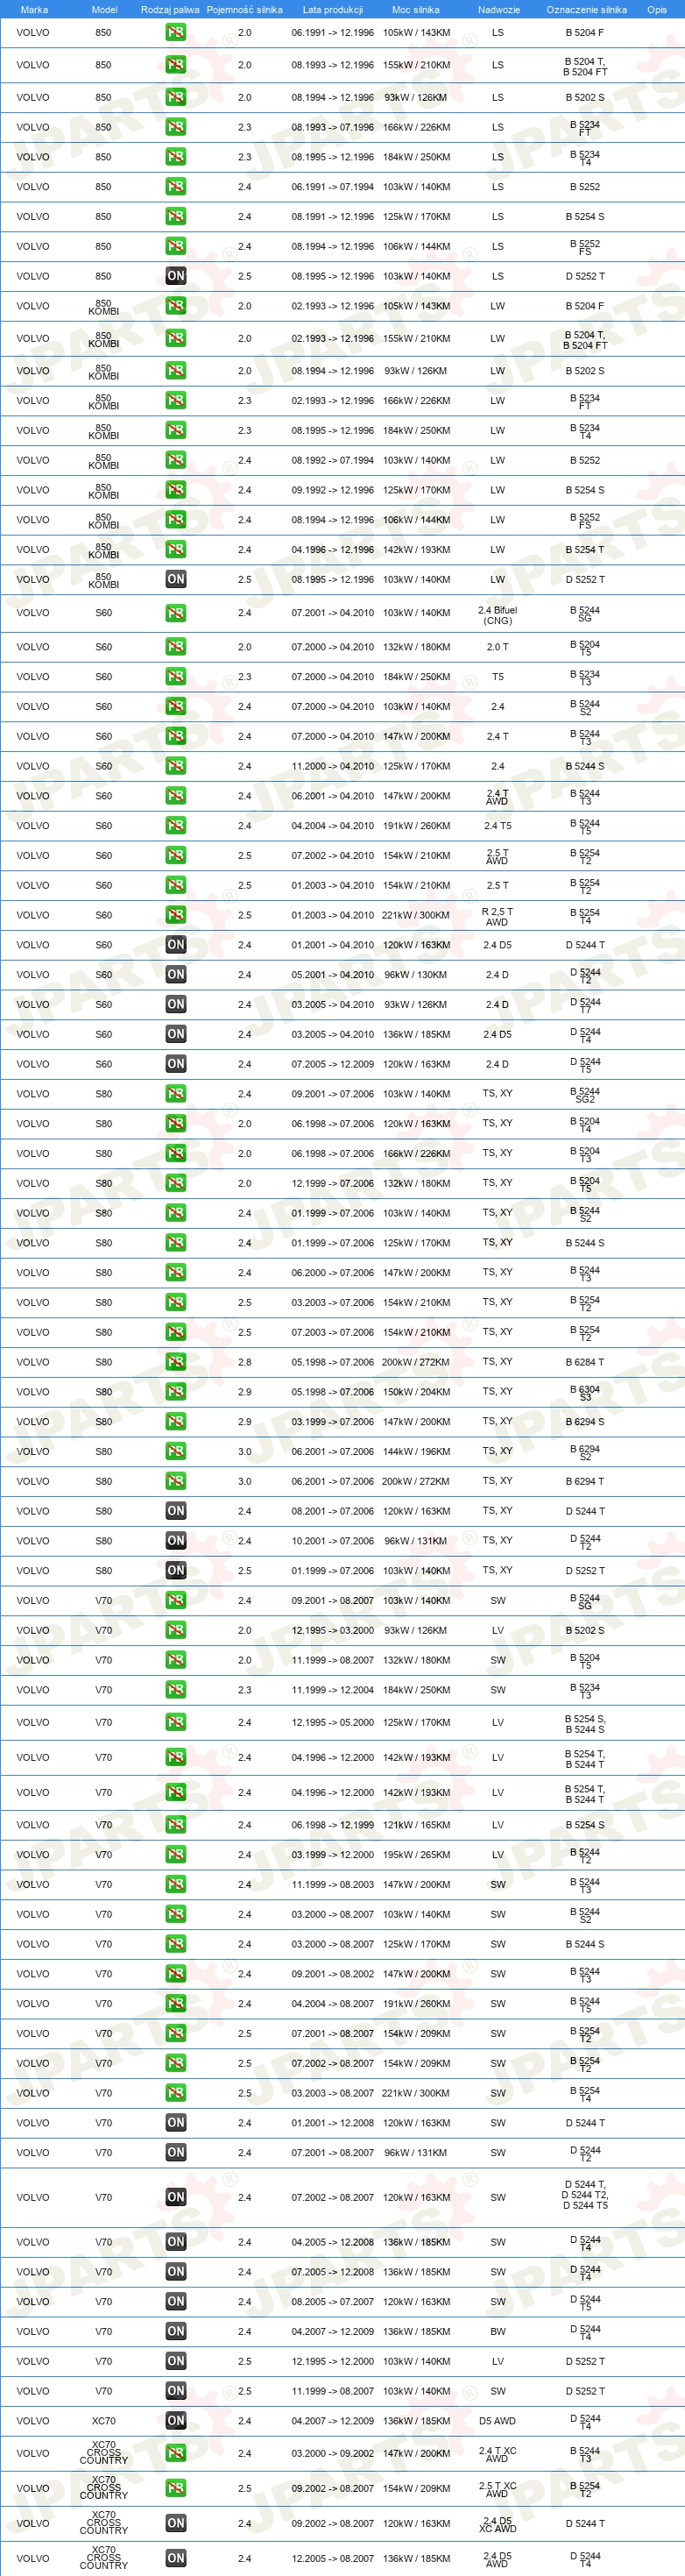Click the Nadwozie column header
685x2576 pixels.
pos(498,9)
